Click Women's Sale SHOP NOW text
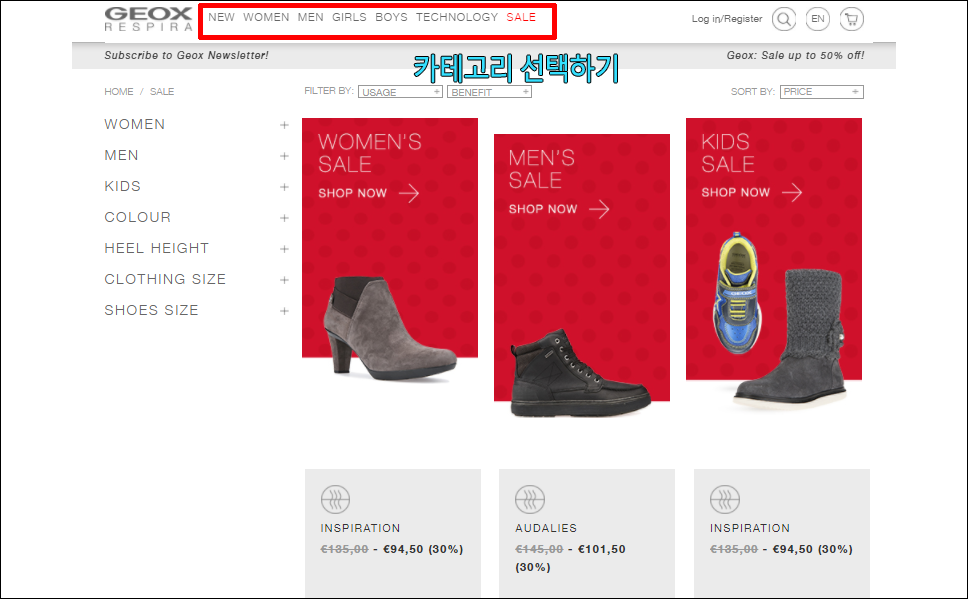This screenshot has width=968, height=599. (353, 193)
